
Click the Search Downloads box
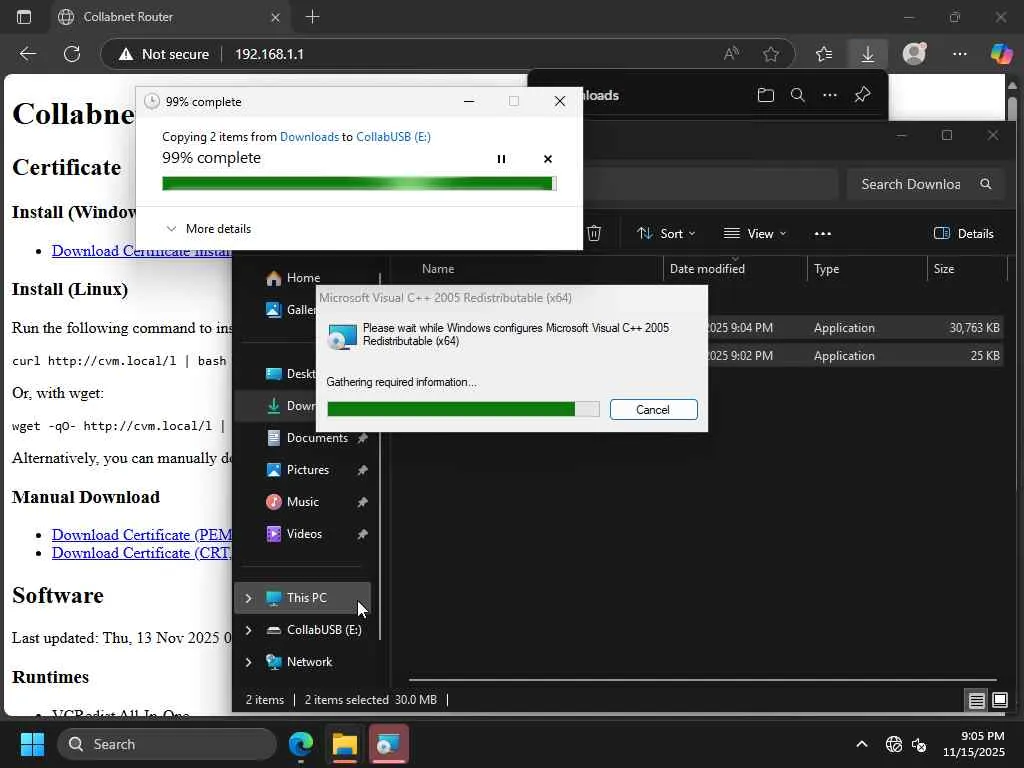tap(923, 184)
